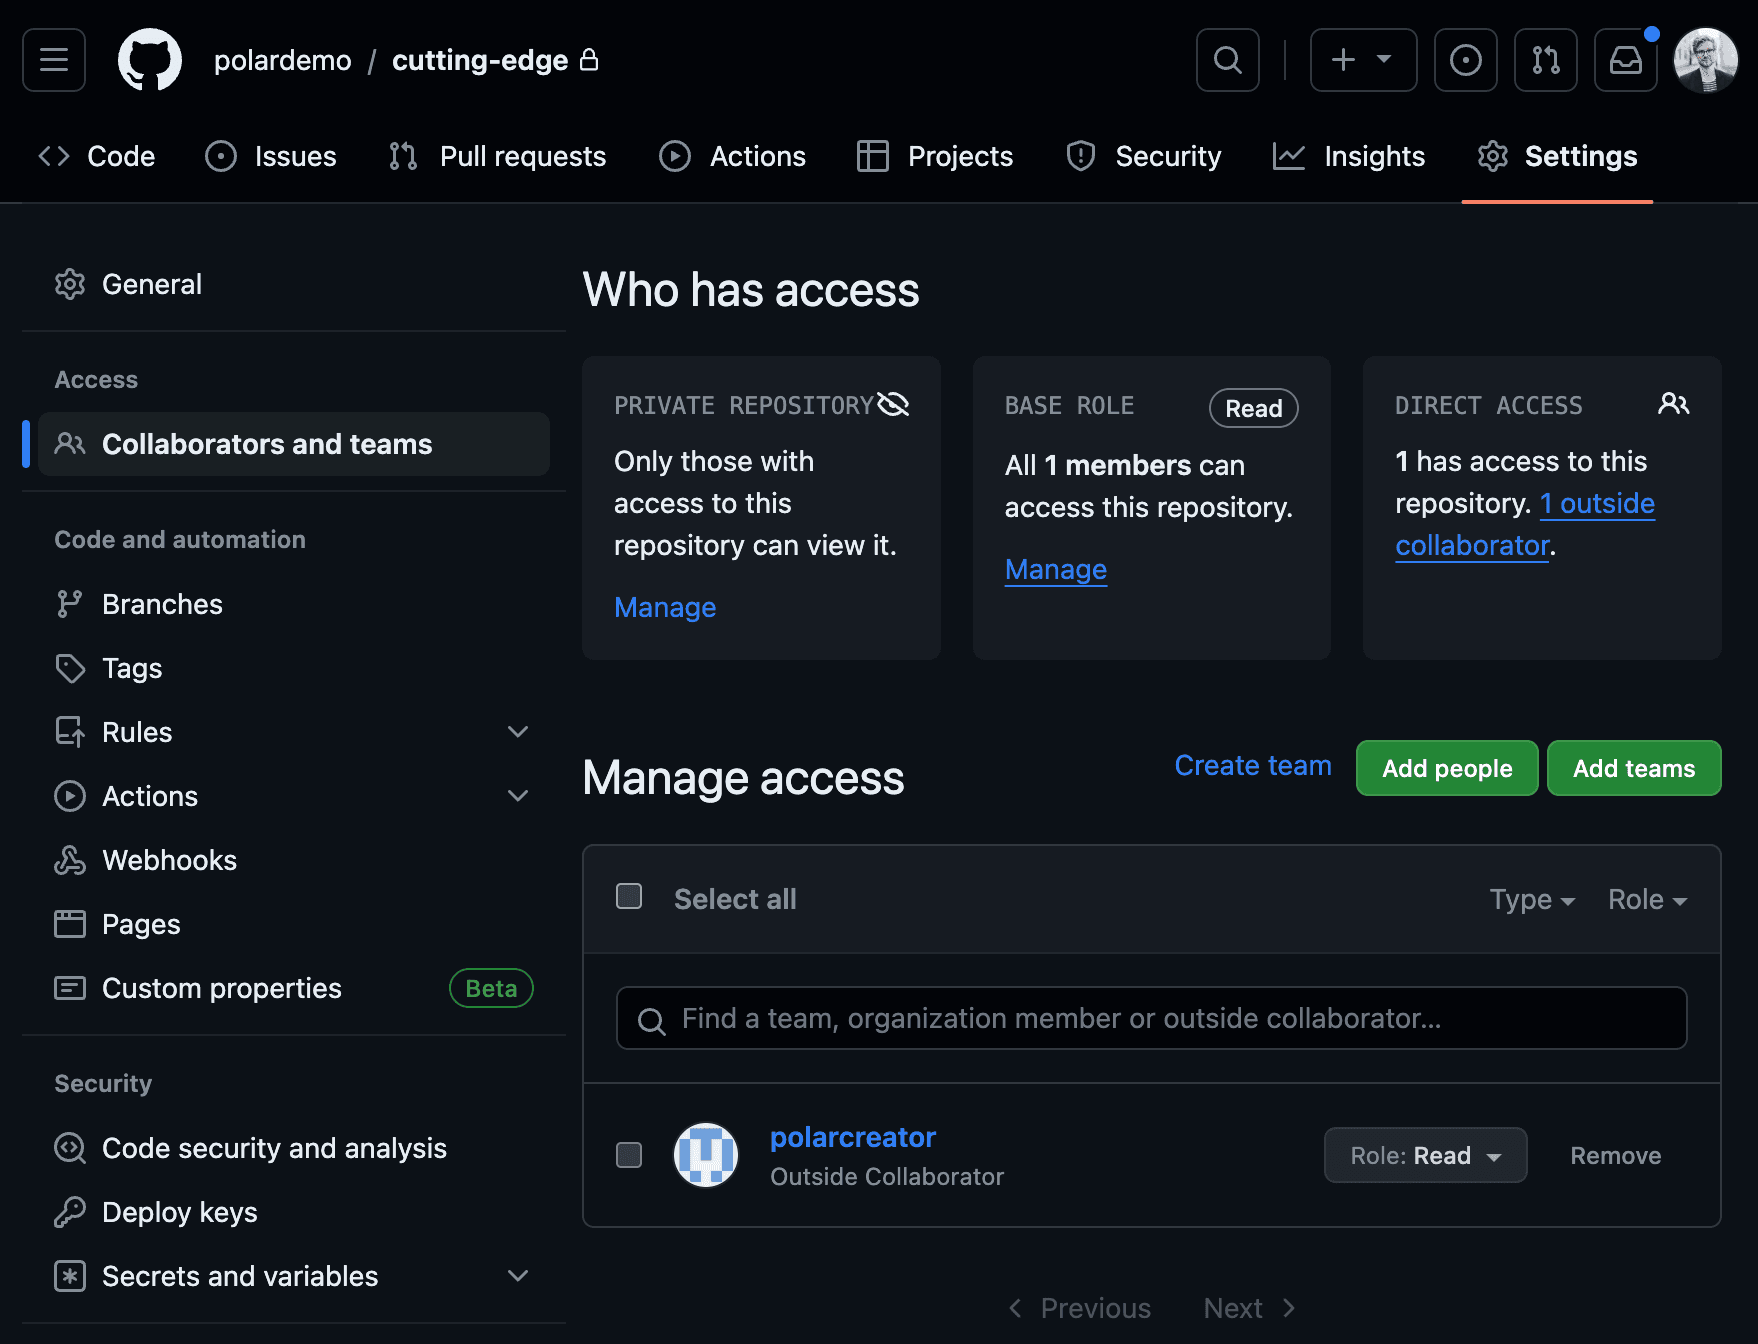1758x1344 pixels.
Task: Click polarcreator's avatar image
Action: (x=706, y=1155)
